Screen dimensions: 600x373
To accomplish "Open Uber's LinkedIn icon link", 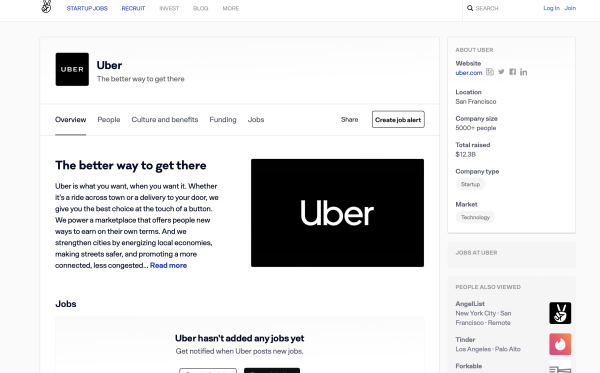I will point(523,72).
